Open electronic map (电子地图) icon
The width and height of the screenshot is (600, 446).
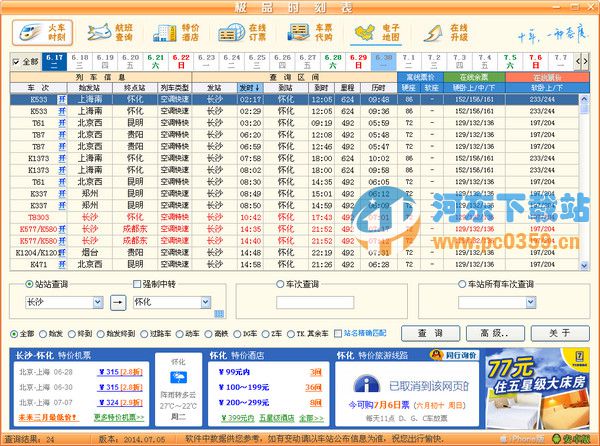(x=377, y=33)
